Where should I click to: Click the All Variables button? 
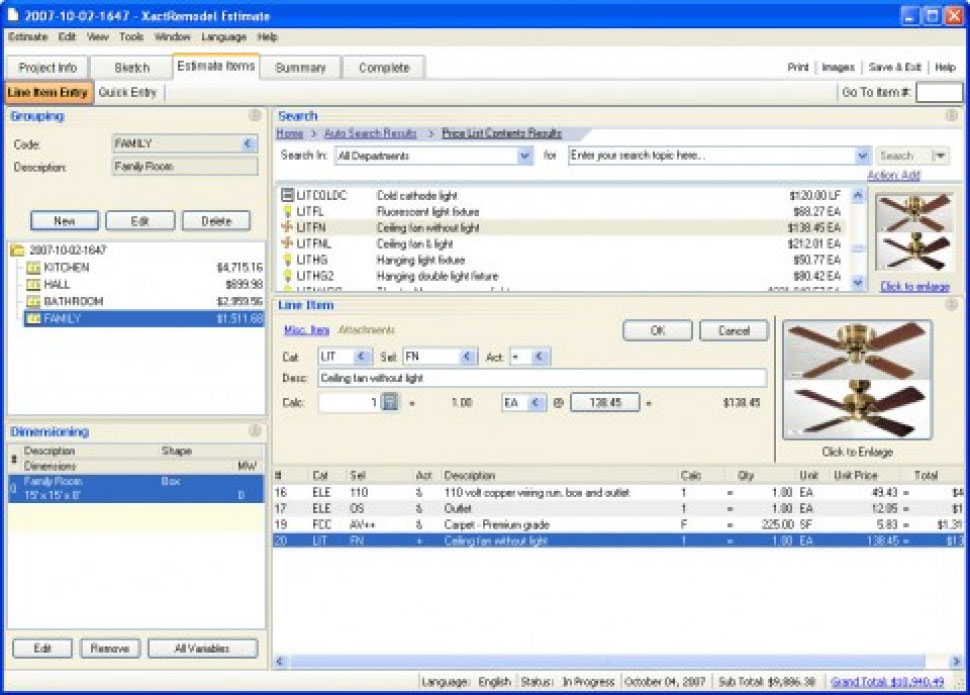click(202, 648)
